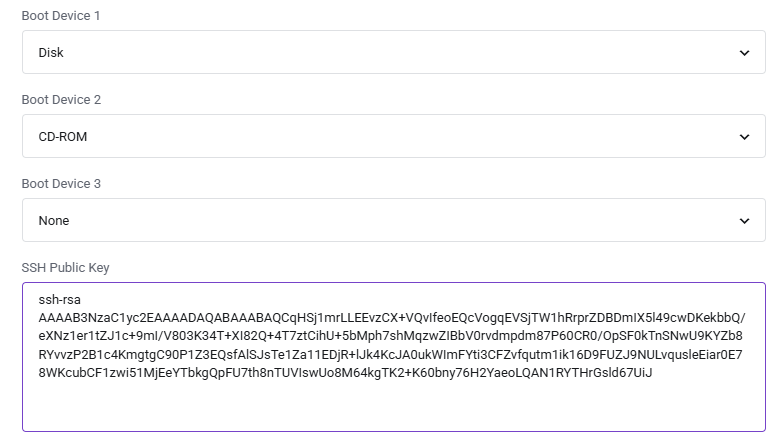The height and width of the screenshot is (442, 781).
Task: Click the Boot Device 1 label
Action: pyautogui.click(x=61, y=16)
